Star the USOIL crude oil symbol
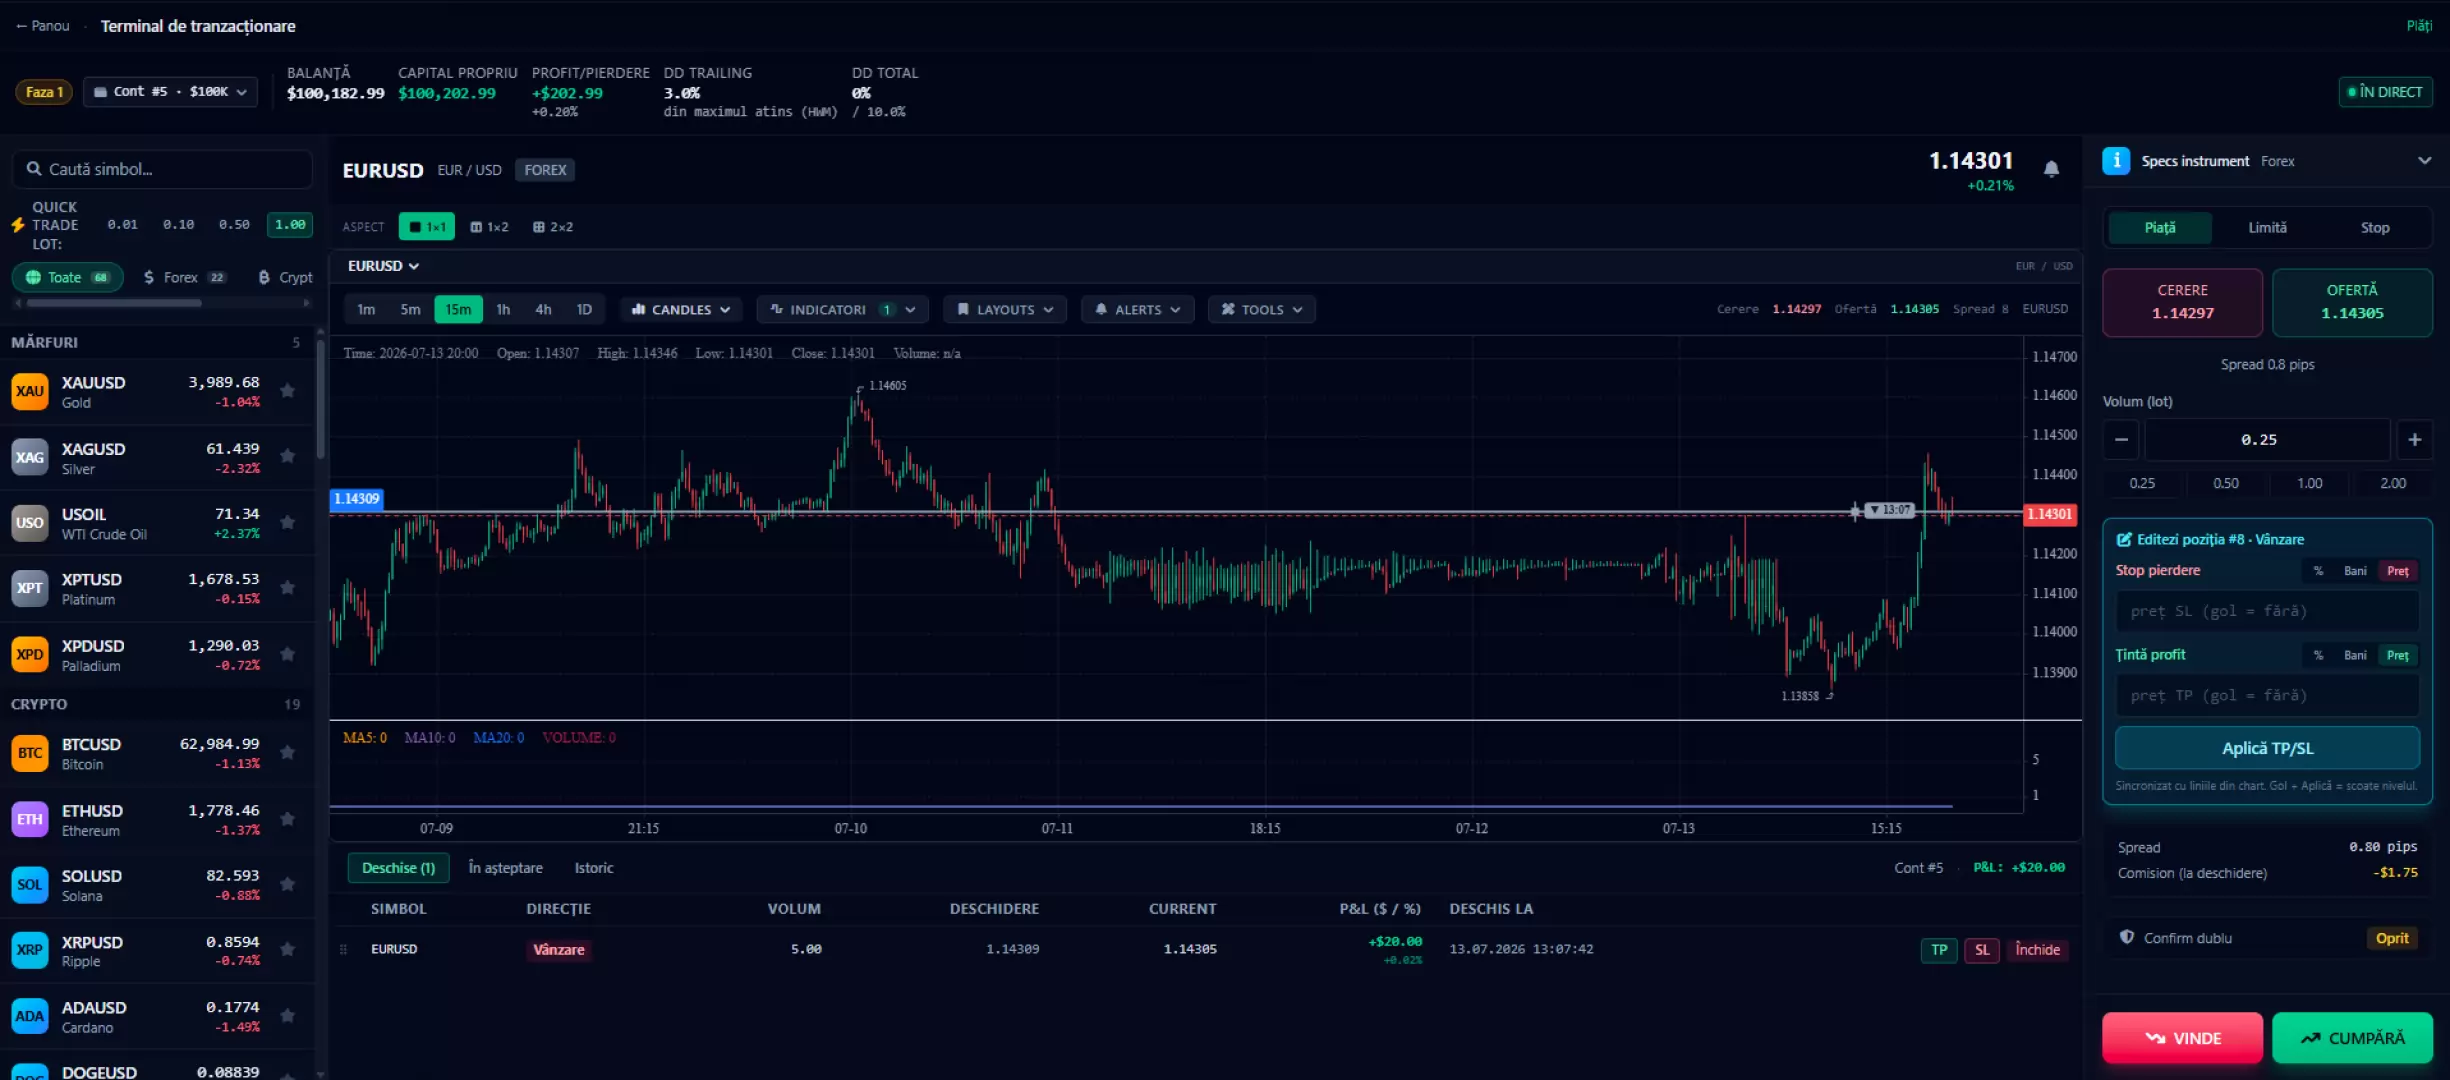 coord(288,522)
